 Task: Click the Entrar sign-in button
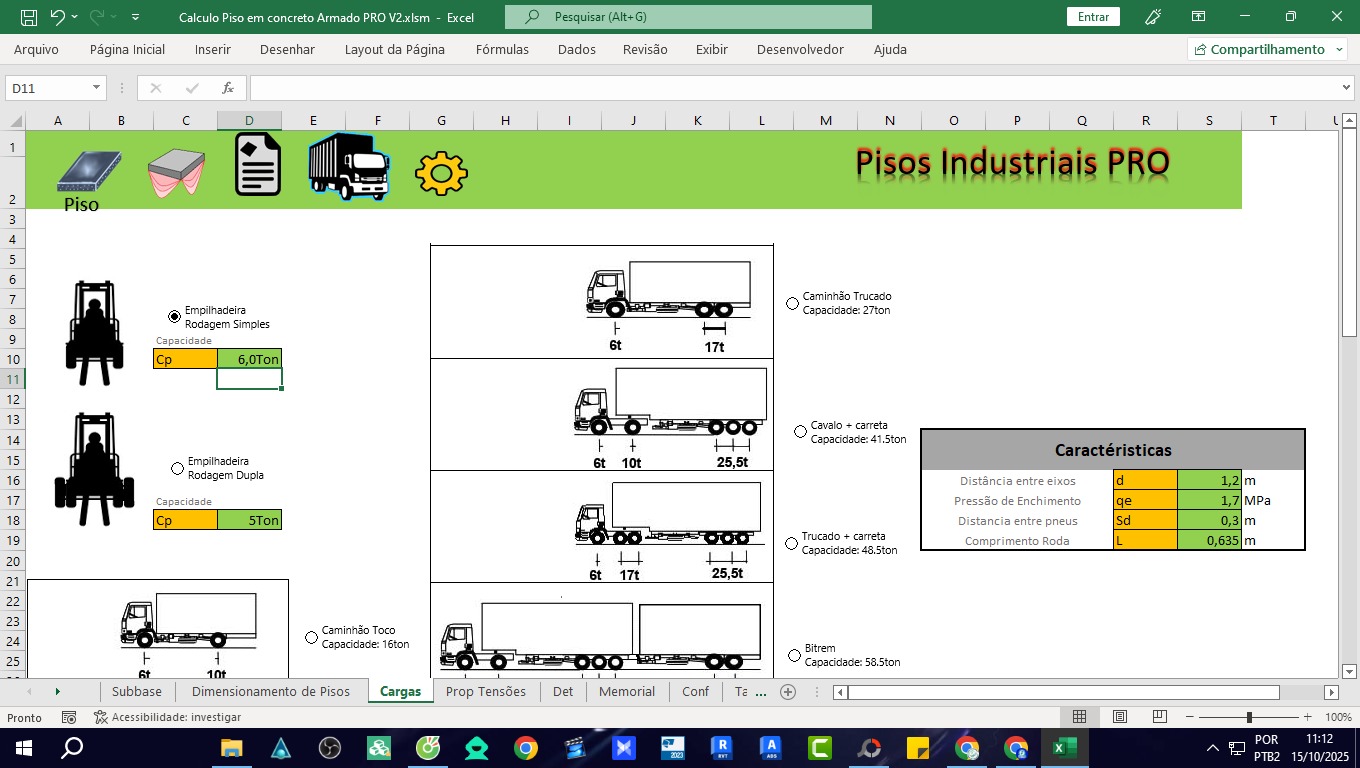click(x=1093, y=17)
